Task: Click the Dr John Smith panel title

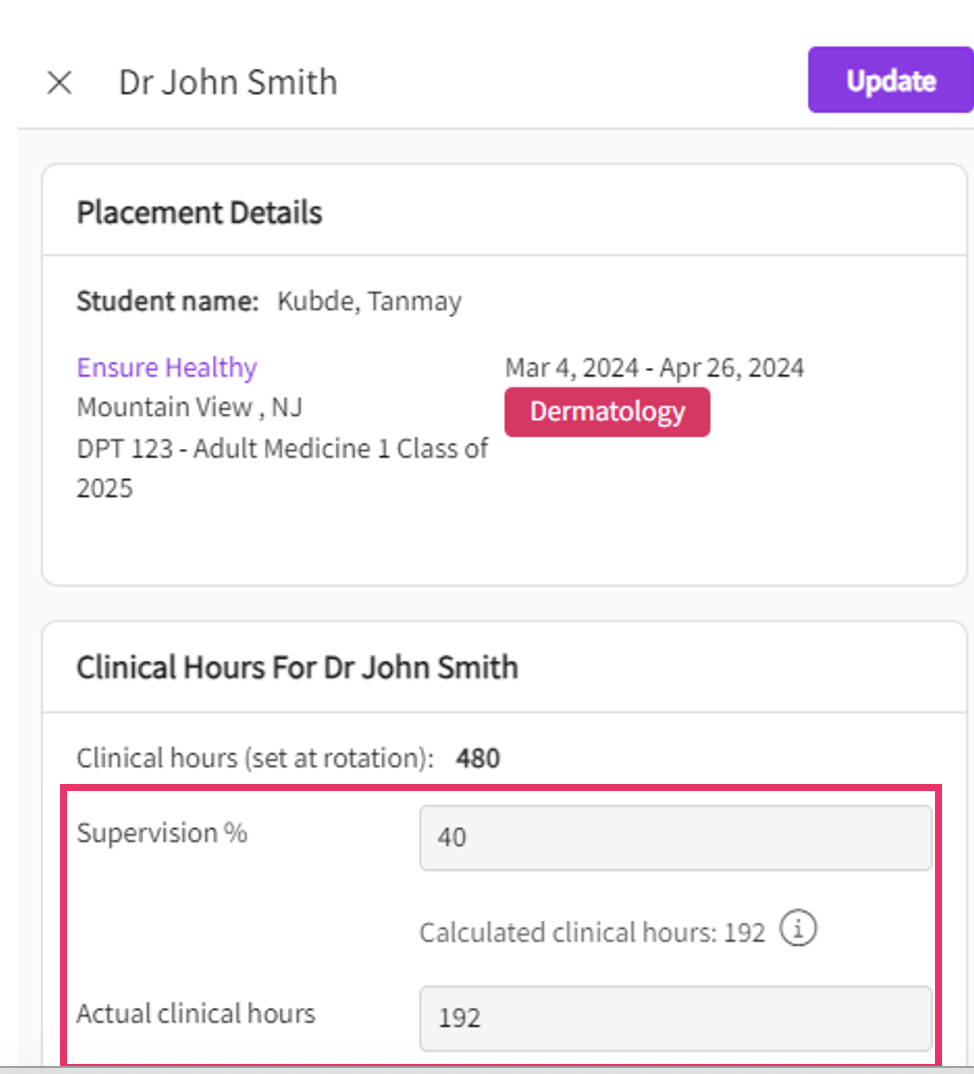Action: (228, 82)
